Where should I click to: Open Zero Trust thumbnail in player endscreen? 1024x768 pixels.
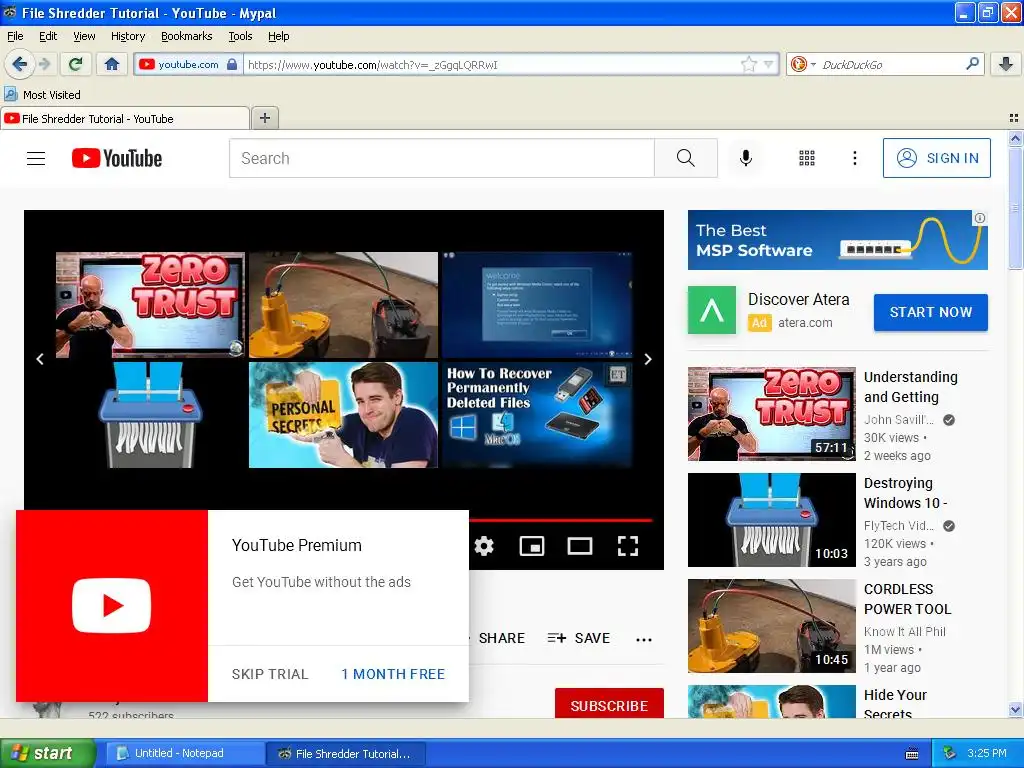(x=150, y=305)
